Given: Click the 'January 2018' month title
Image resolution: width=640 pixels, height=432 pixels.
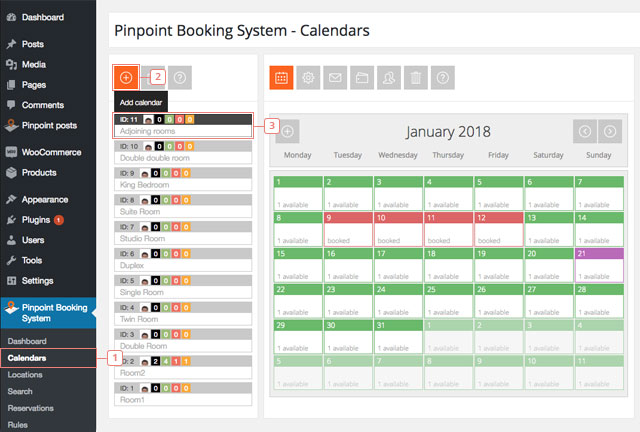Looking at the screenshot, I should [x=448, y=132].
